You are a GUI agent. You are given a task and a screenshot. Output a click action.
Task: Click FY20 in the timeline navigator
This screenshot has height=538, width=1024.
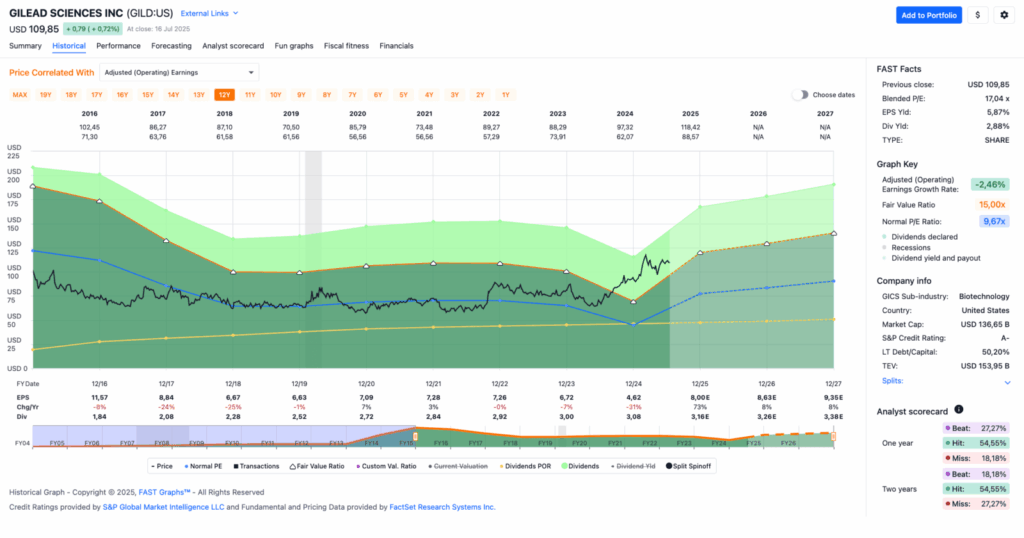(x=579, y=443)
